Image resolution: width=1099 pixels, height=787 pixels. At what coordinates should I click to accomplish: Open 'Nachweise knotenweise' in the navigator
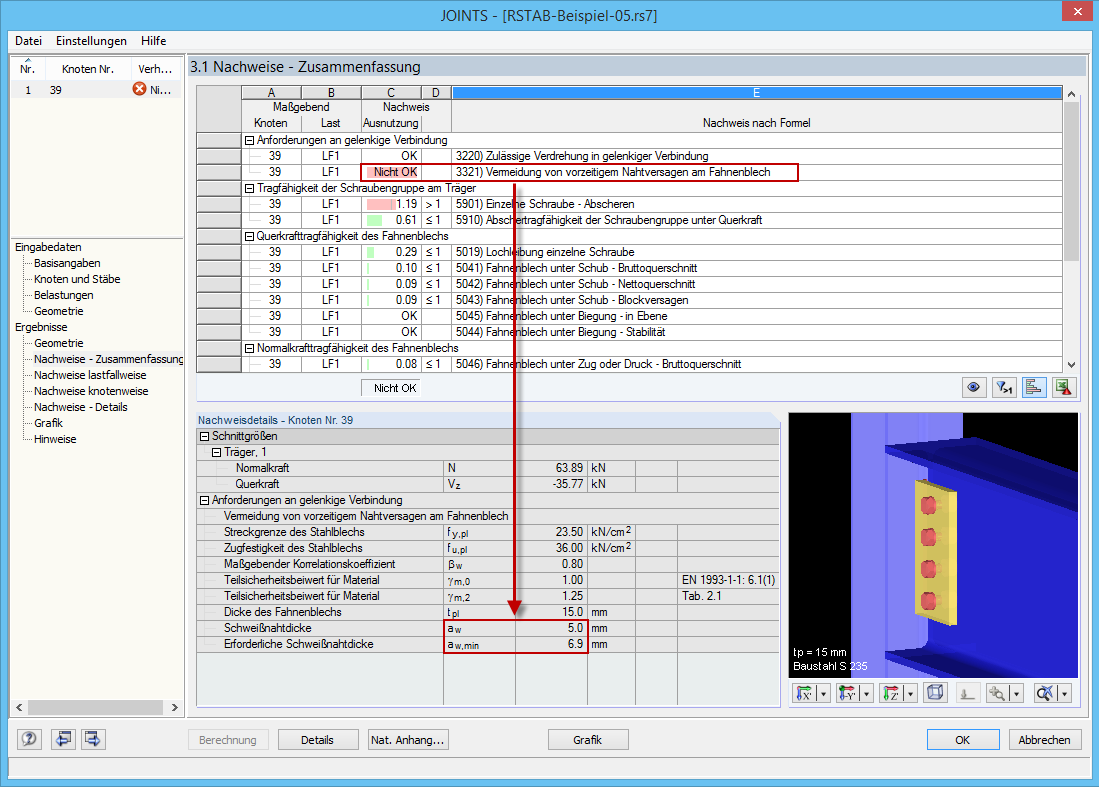tap(91, 391)
